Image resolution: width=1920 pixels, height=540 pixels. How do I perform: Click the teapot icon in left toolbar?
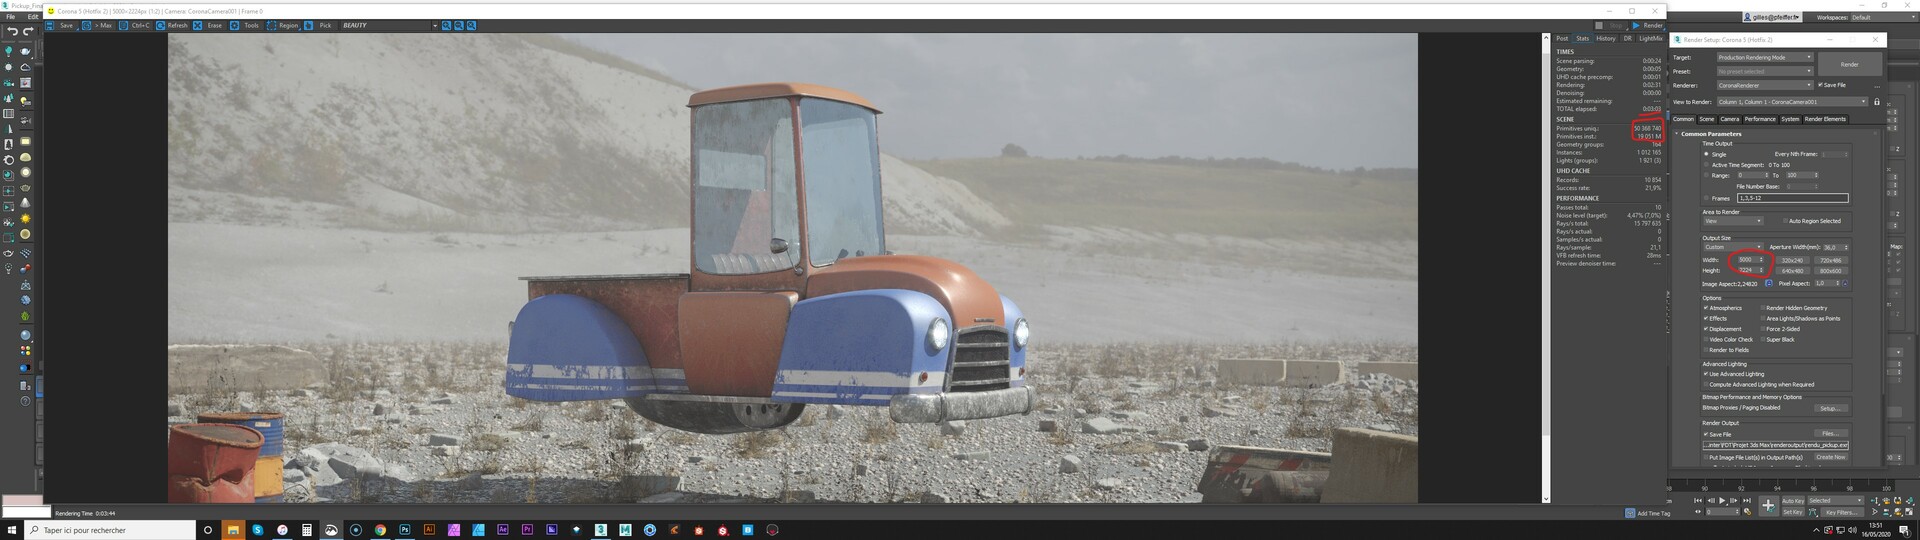tap(25, 51)
